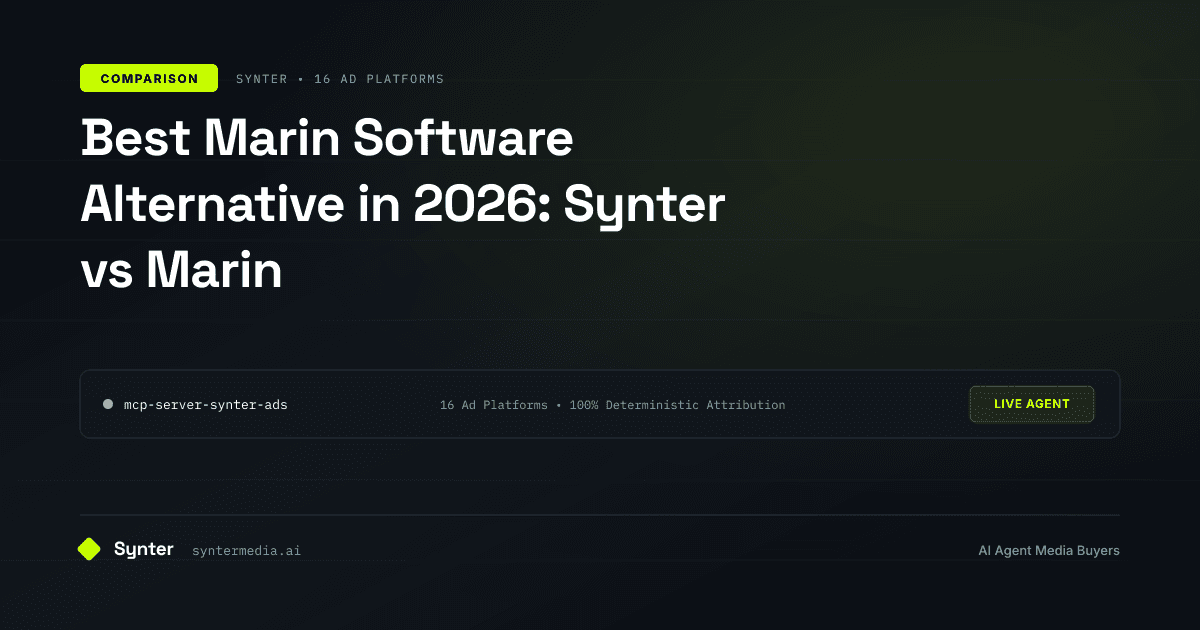Click the gray status dot beside mcp-server-synter-ads
Image resolution: width=1200 pixels, height=630 pixels.
[x=108, y=404]
